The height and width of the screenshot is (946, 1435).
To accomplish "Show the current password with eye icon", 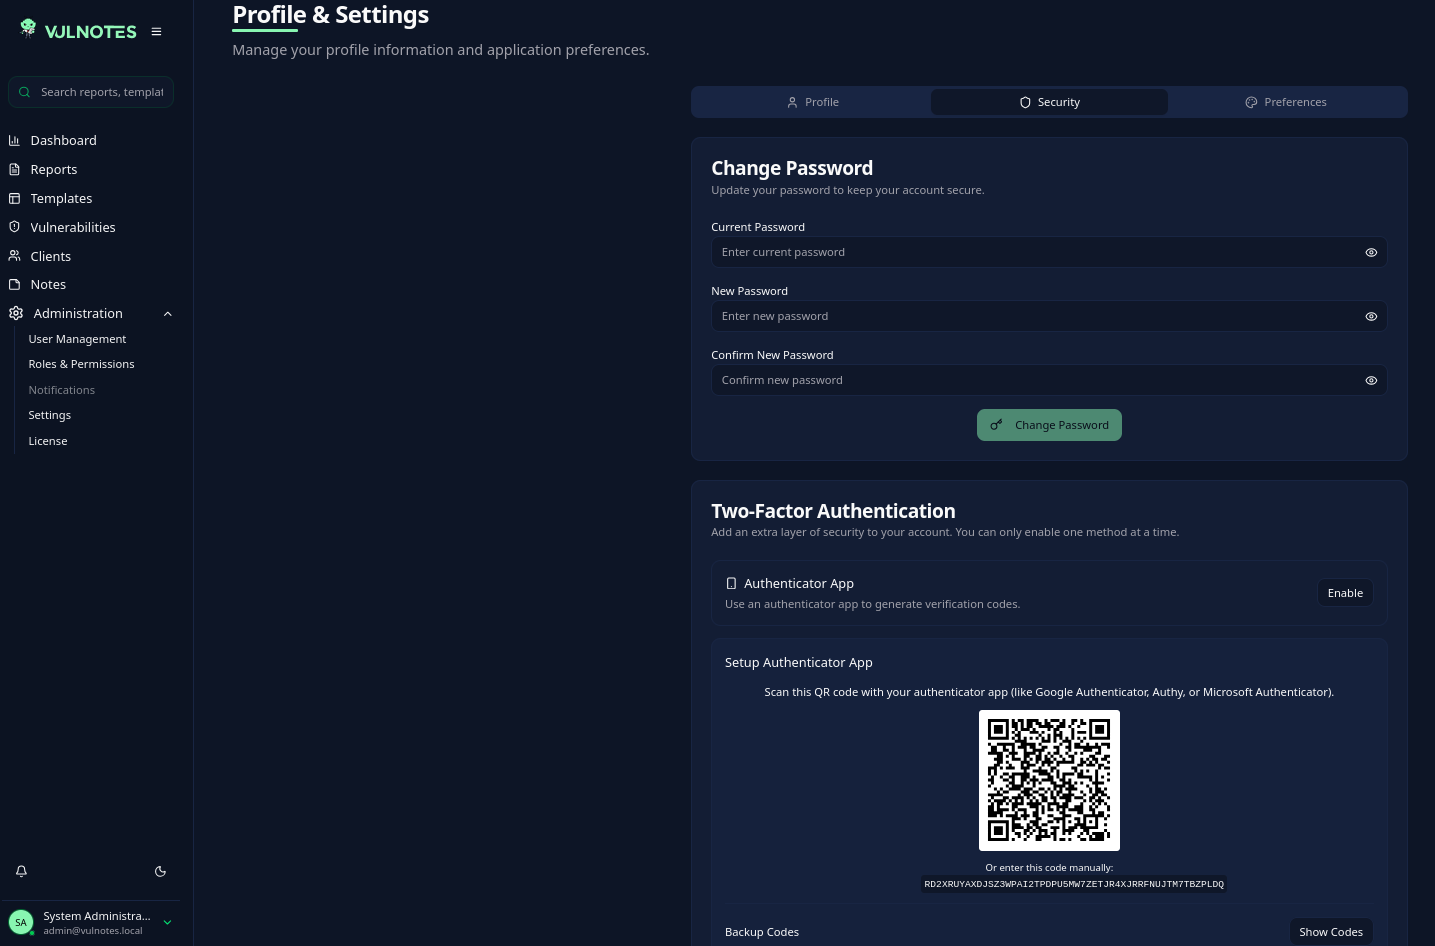I will pos(1371,253).
